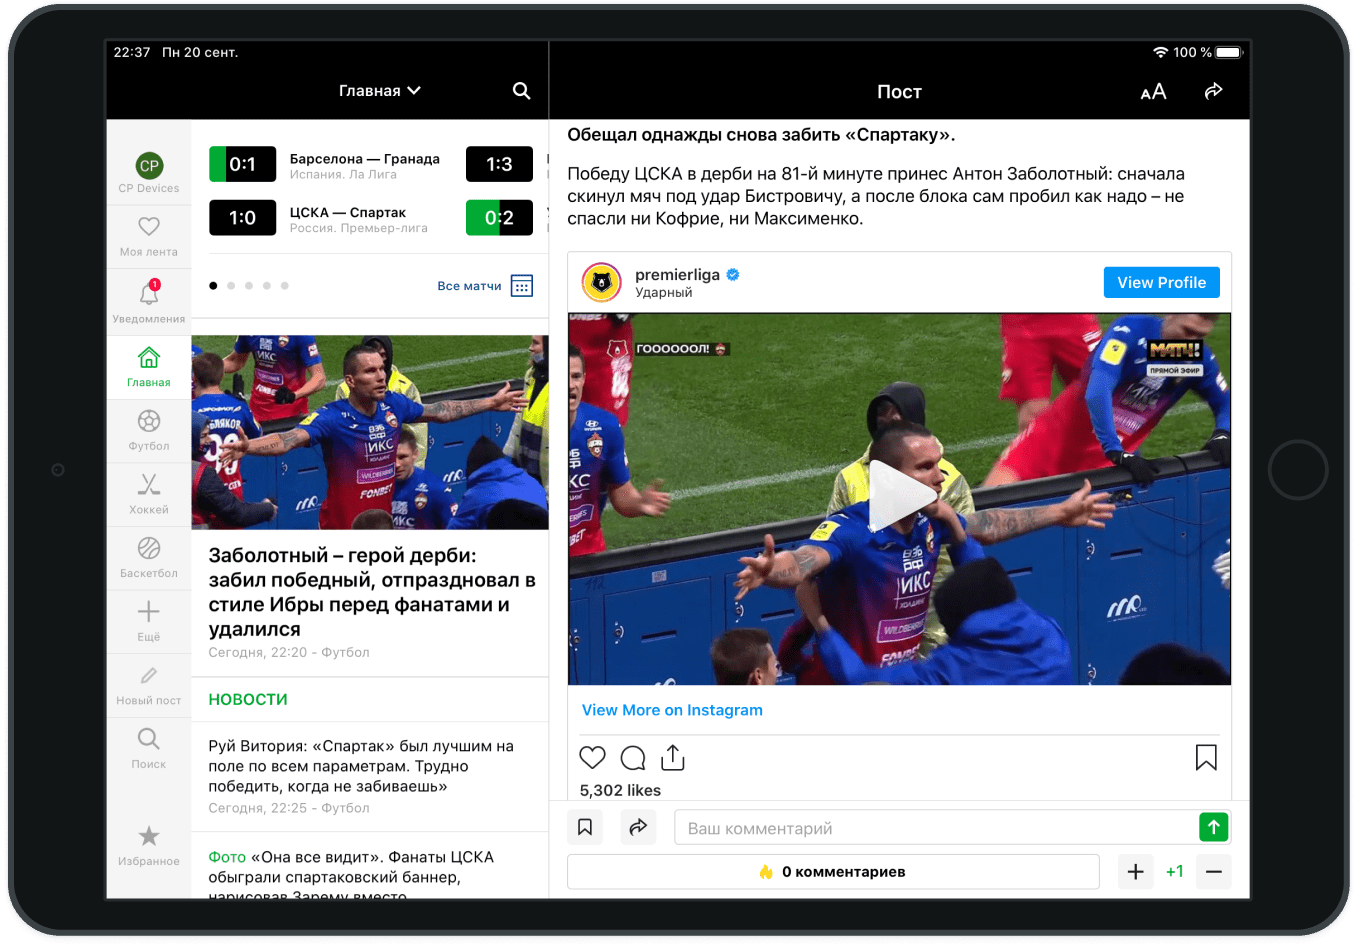
Task: Open ЦСКА — Спартак match
Action: tap(358, 220)
